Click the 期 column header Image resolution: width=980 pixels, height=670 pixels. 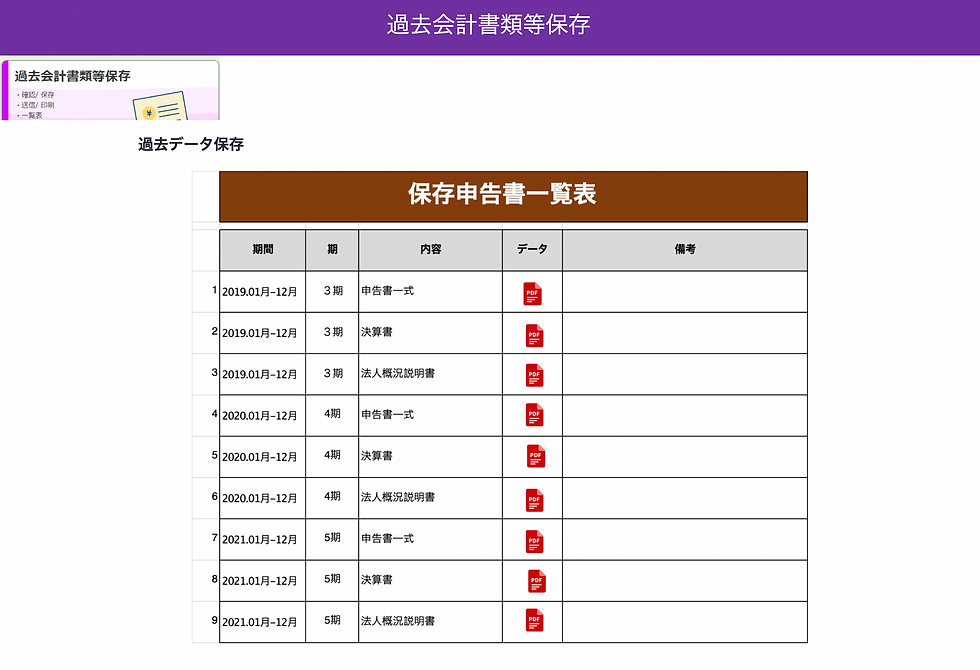click(332, 250)
